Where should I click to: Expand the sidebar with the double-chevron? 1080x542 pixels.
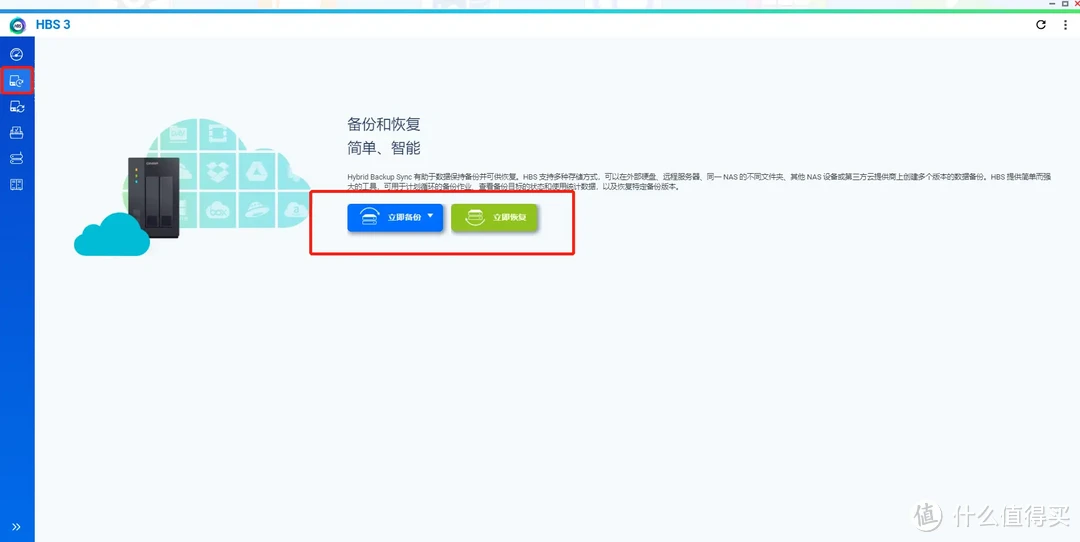click(17, 527)
